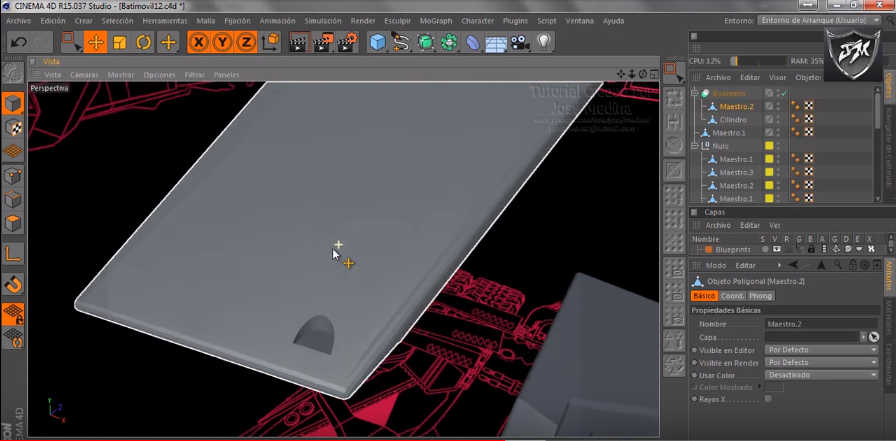This screenshot has height=441, width=896.
Task: Open the Herramientas menu
Action: [x=165, y=21]
